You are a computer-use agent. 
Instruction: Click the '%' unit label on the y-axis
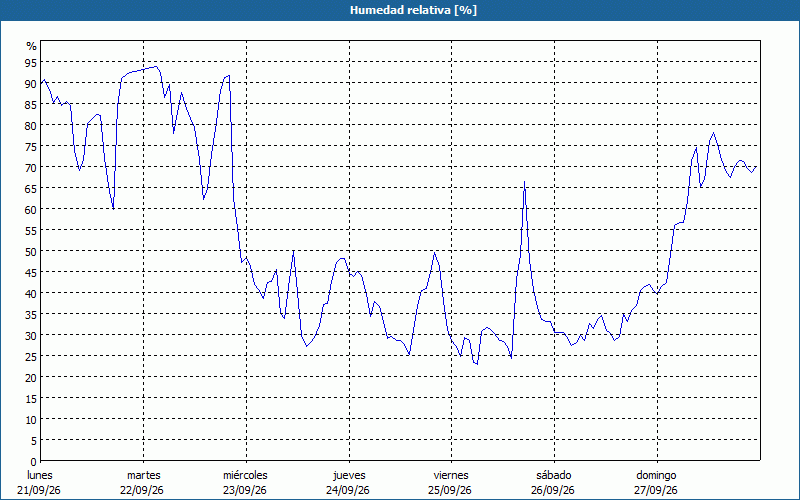32,46
